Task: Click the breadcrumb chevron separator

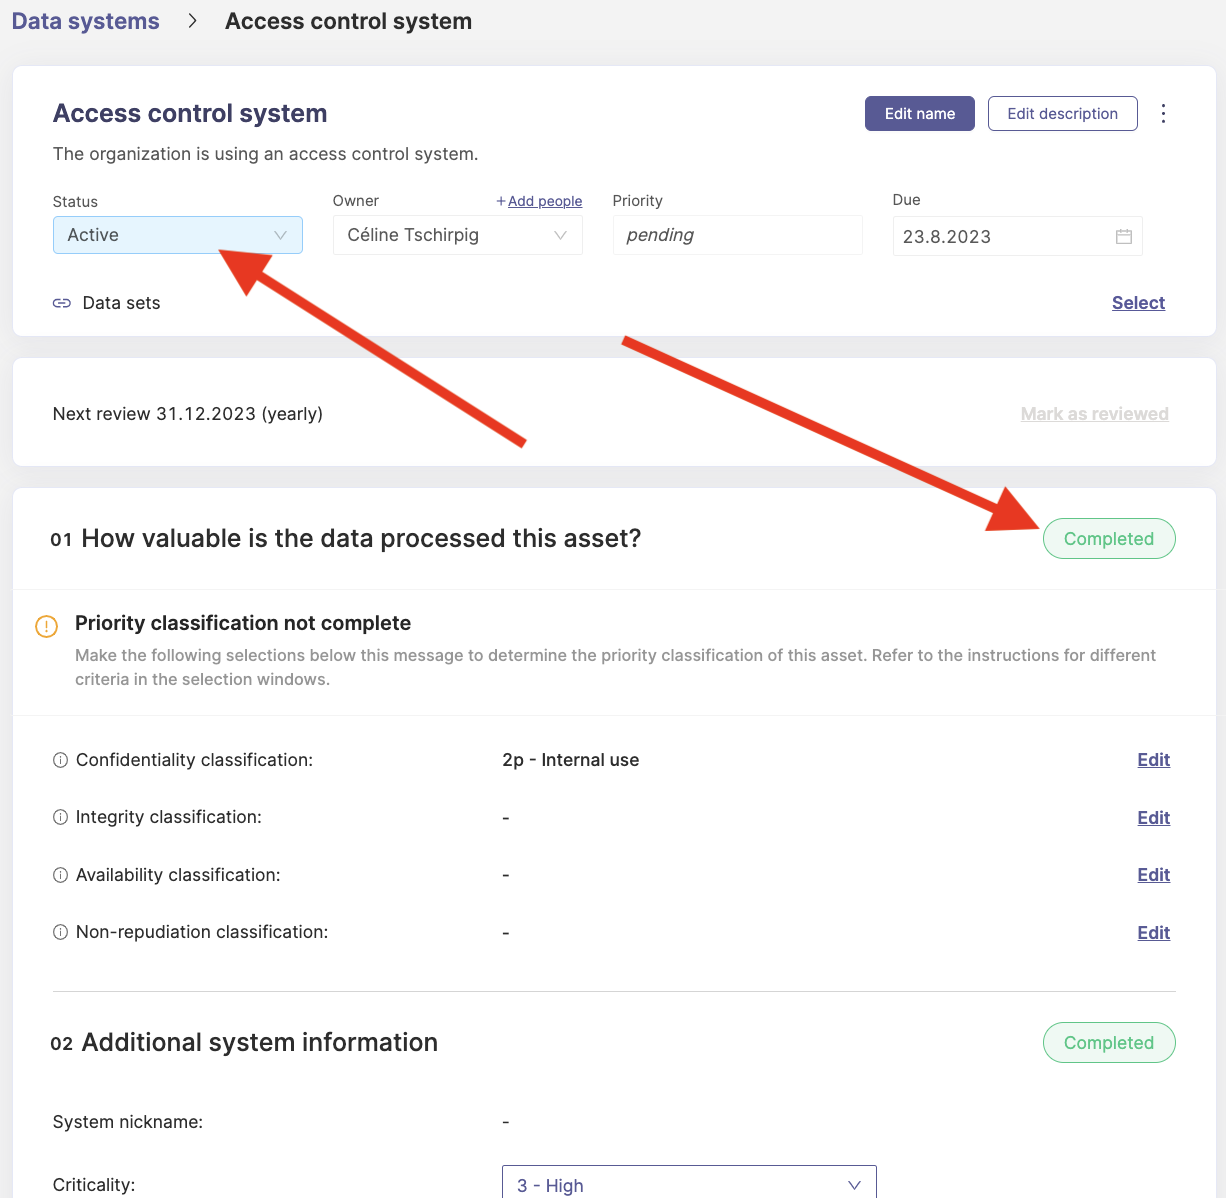Action: pos(192,21)
